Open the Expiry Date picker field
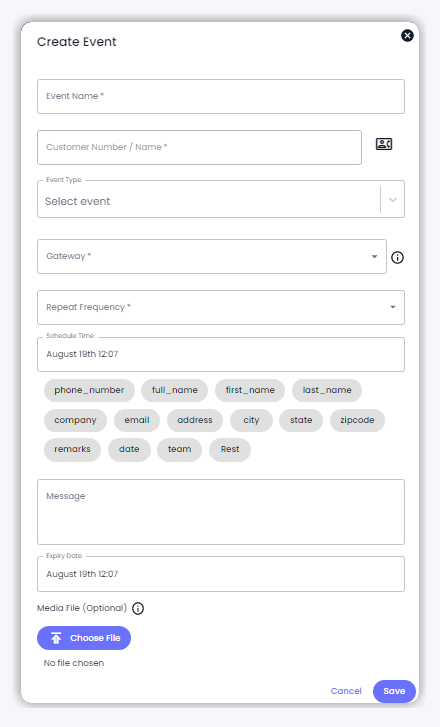Viewport: 440px width, 727px height. [x=221, y=574]
